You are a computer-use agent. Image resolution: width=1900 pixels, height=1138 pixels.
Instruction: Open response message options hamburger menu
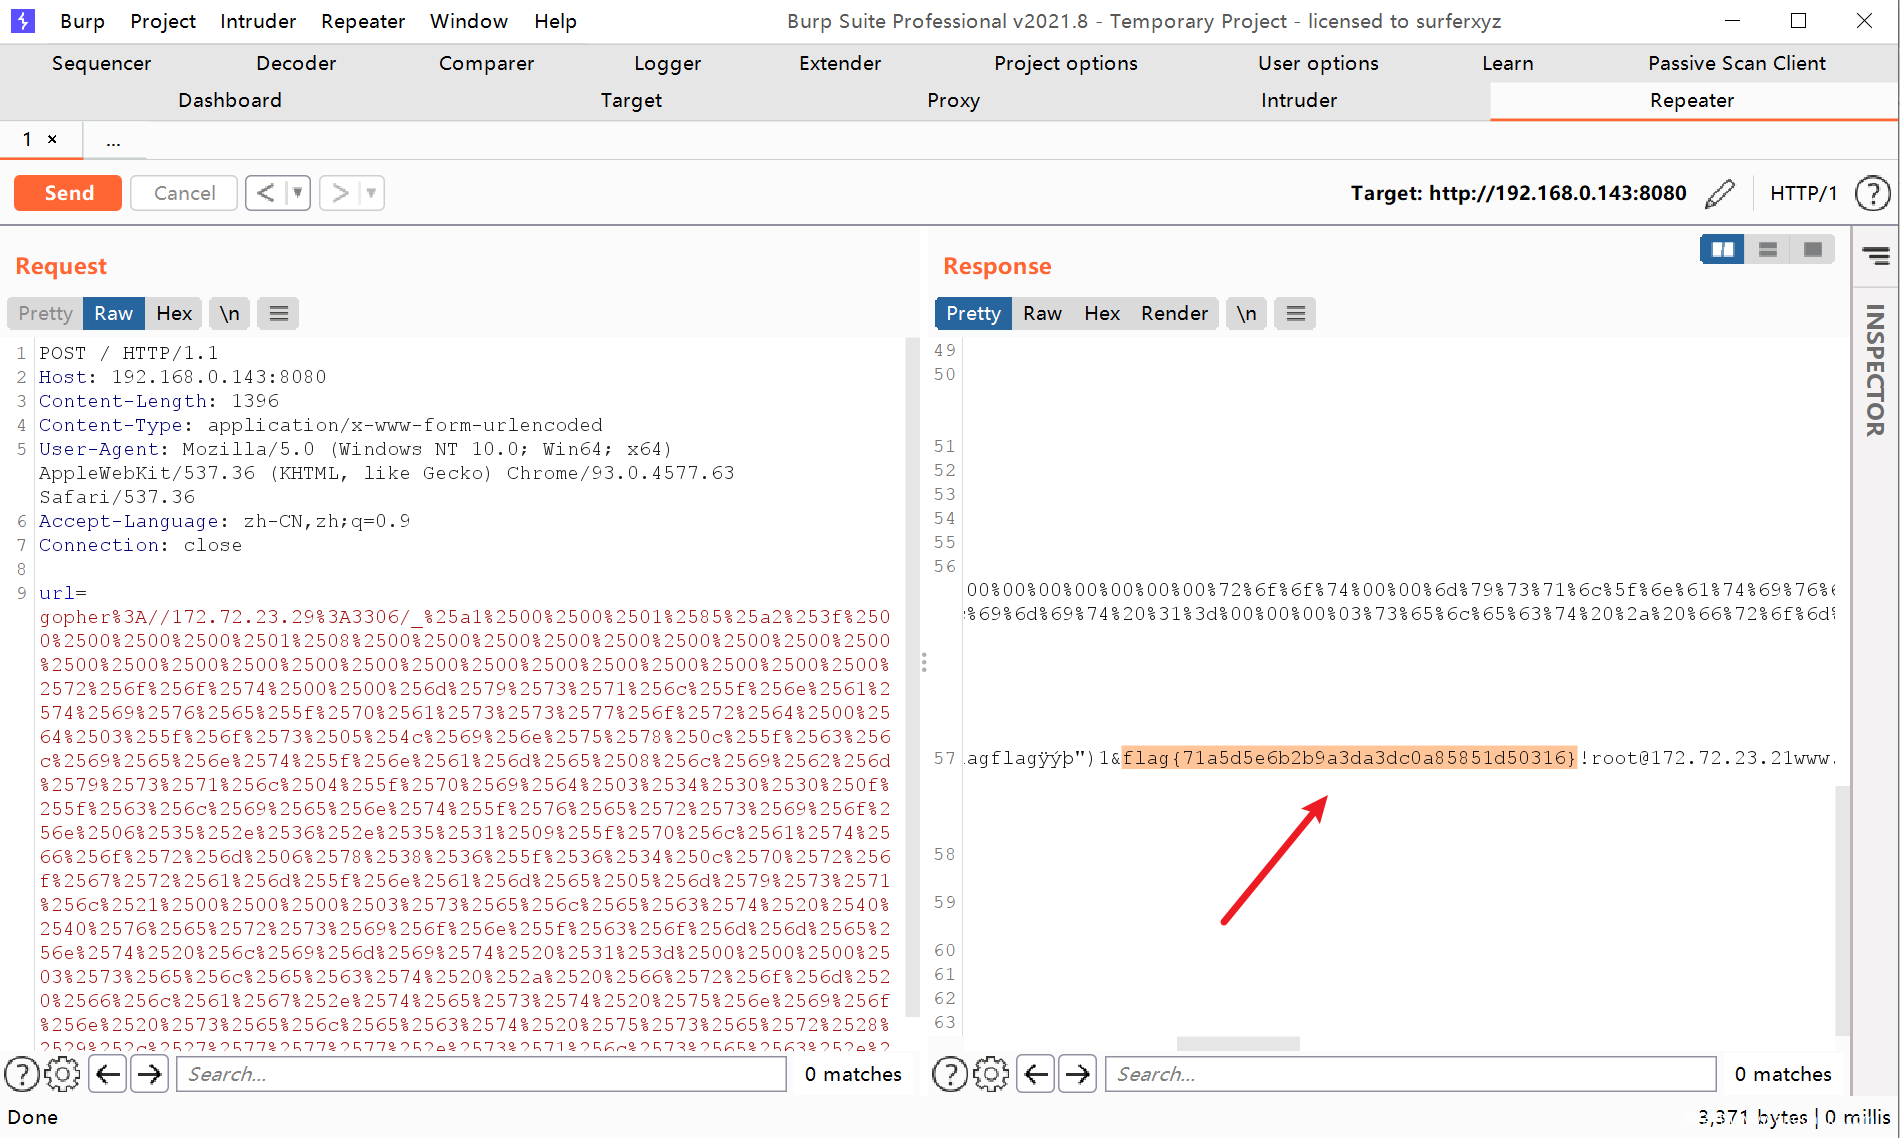(1295, 314)
